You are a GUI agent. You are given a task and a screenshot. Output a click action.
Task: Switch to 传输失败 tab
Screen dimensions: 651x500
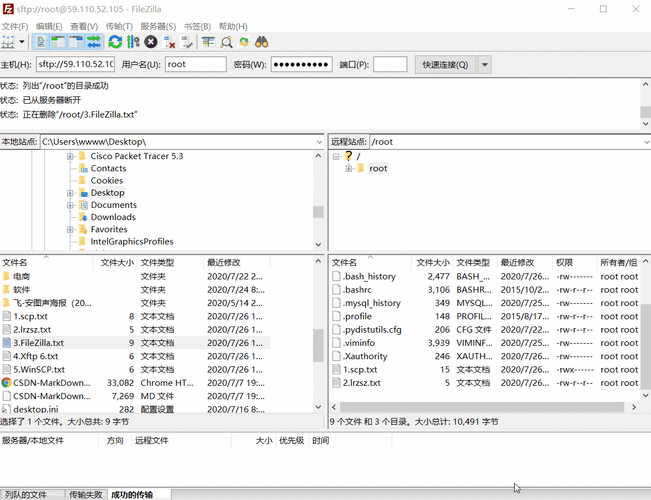click(86, 495)
